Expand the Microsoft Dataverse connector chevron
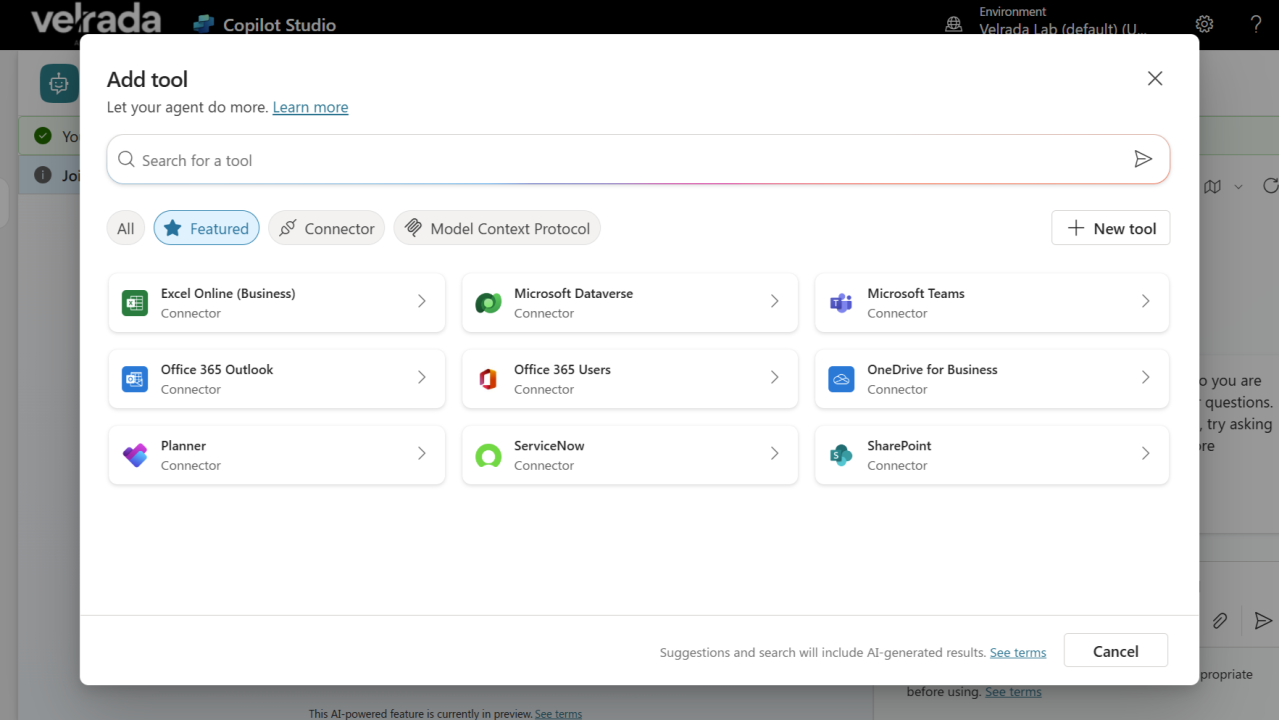The width and height of the screenshot is (1279, 720). coord(774,302)
